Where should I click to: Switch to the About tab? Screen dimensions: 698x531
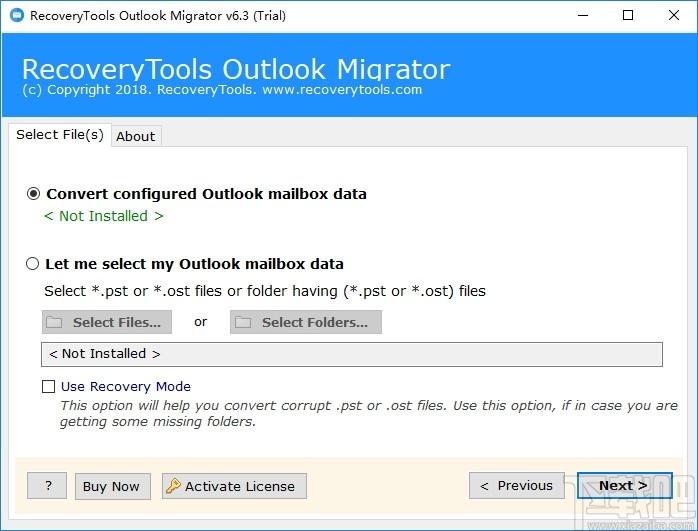(136, 136)
